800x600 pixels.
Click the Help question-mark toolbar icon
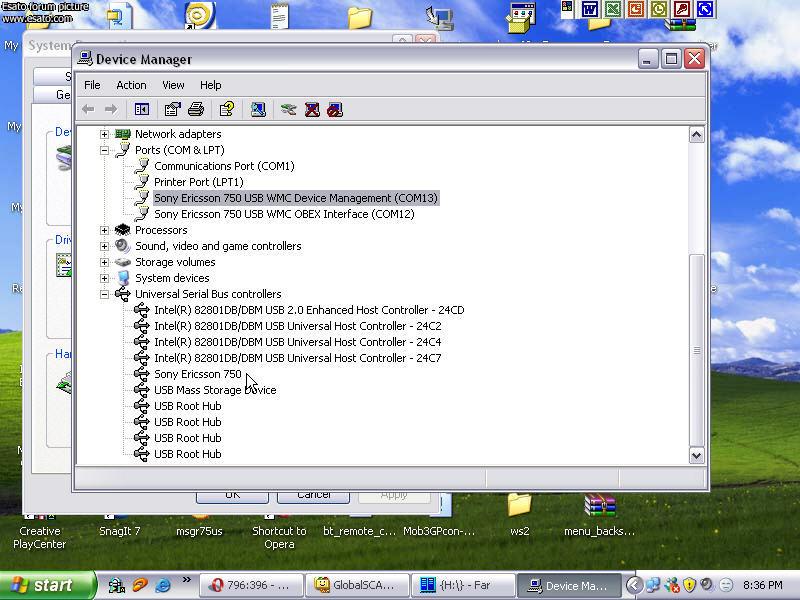click(x=227, y=109)
